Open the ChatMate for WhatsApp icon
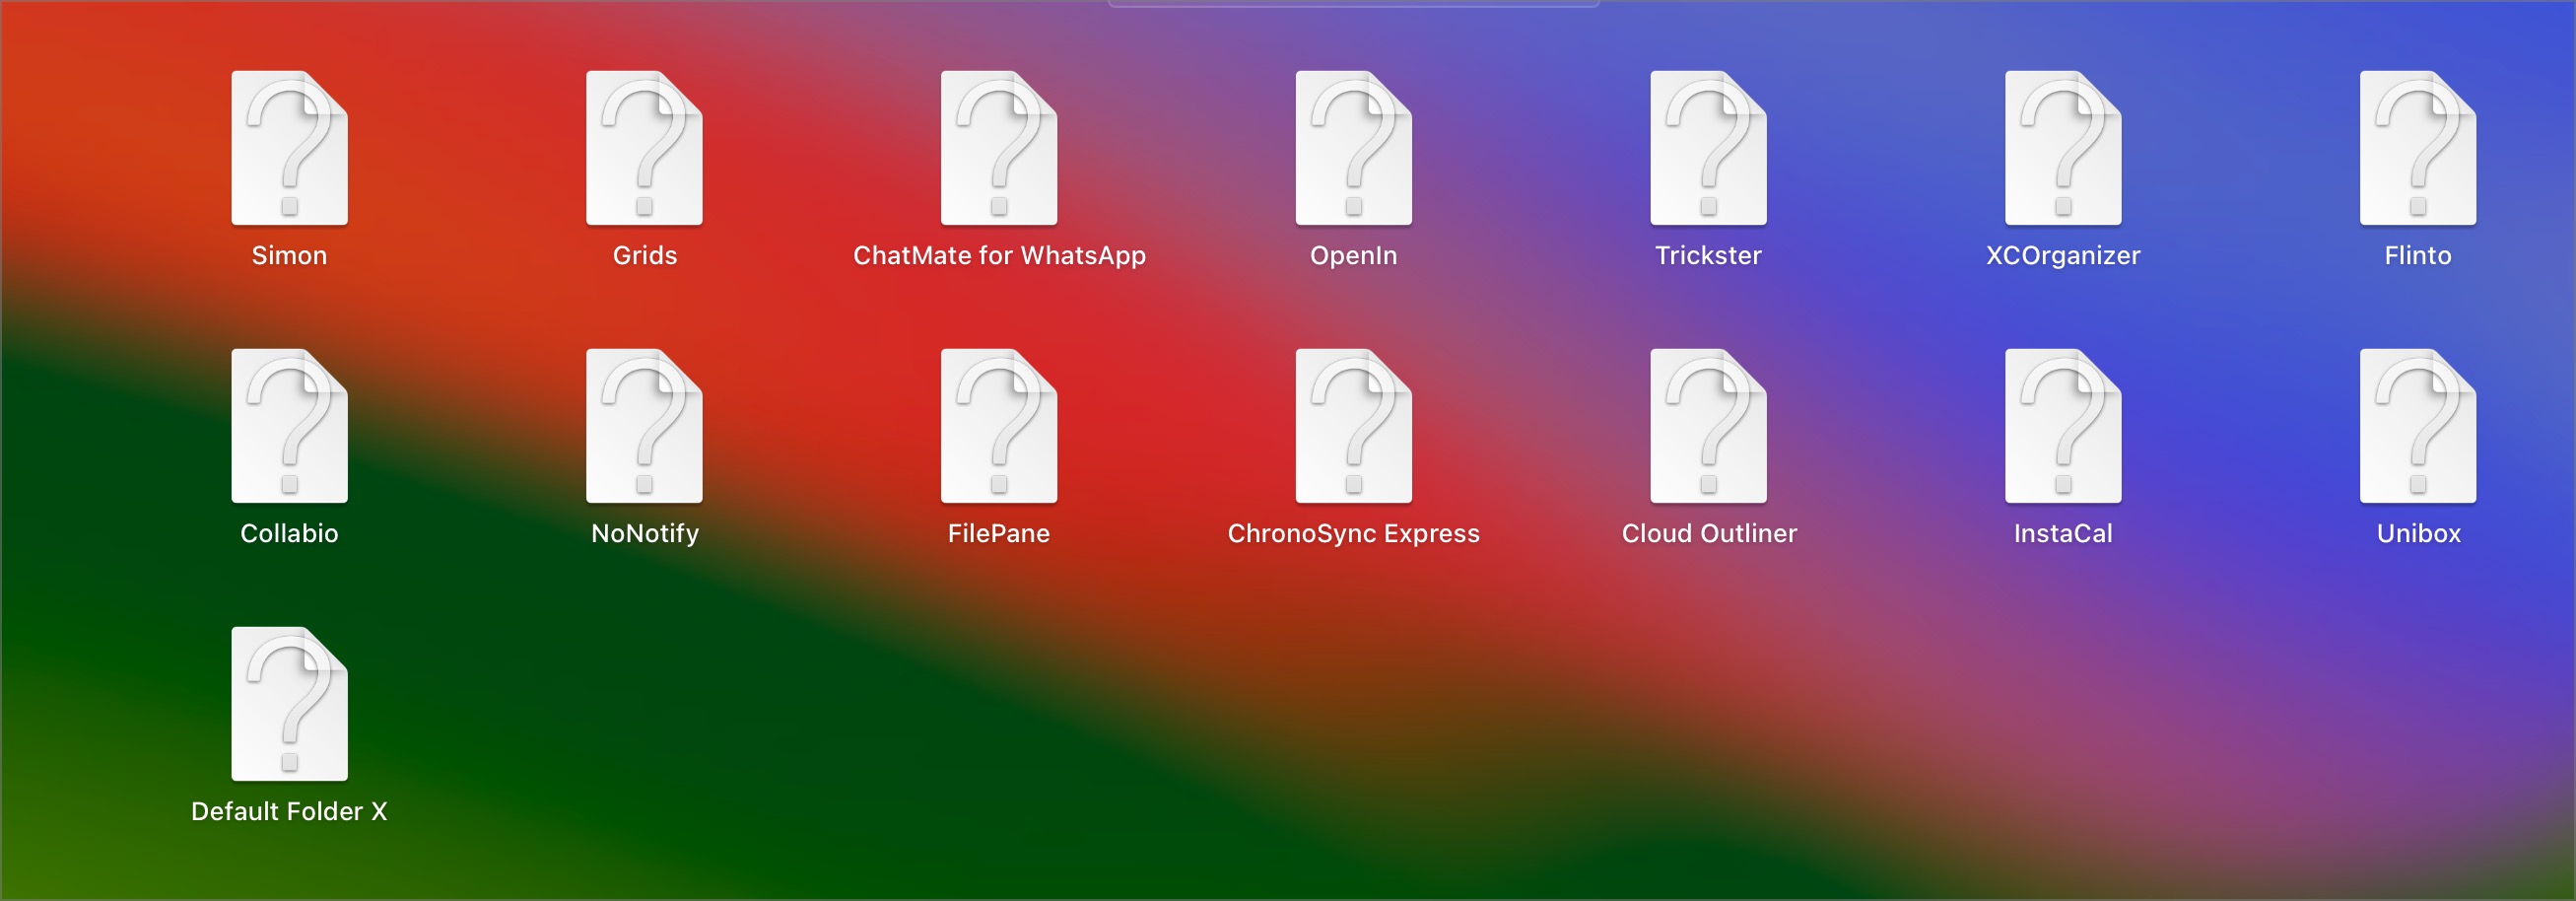The height and width of the screenshot is (901, 2576). pos(999,148)
